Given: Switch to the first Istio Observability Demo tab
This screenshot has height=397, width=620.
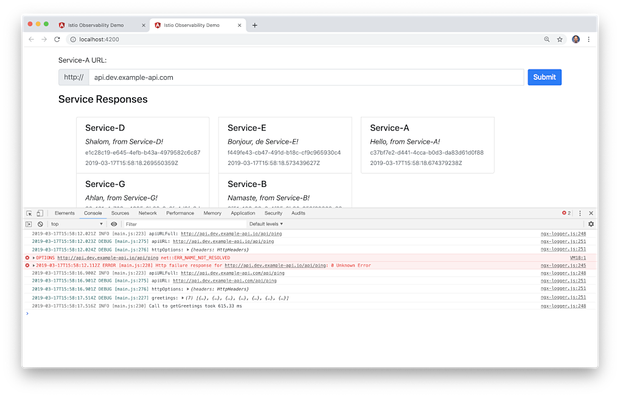Looking at the screenshot, I should 96,25.
